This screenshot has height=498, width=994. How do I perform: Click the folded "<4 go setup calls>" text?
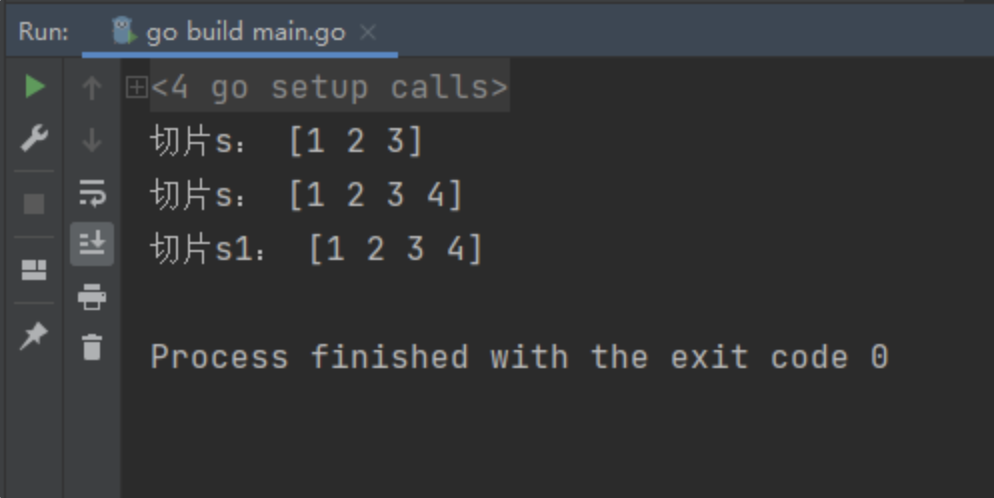coord(330,87)
